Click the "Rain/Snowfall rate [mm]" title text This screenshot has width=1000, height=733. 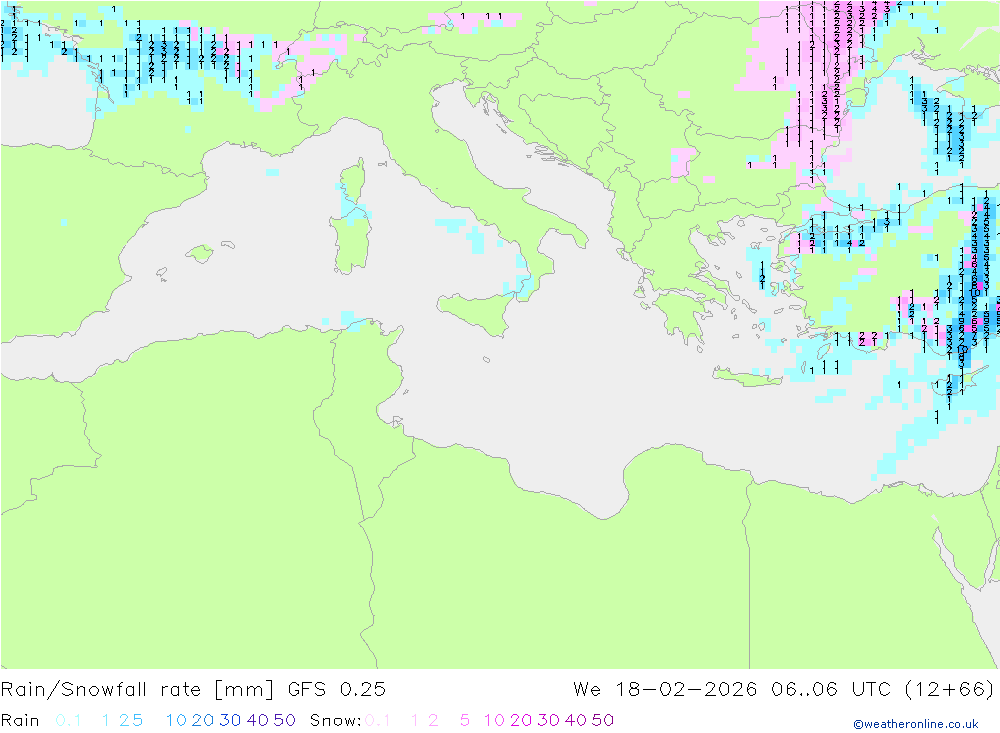tap(137, 690)
